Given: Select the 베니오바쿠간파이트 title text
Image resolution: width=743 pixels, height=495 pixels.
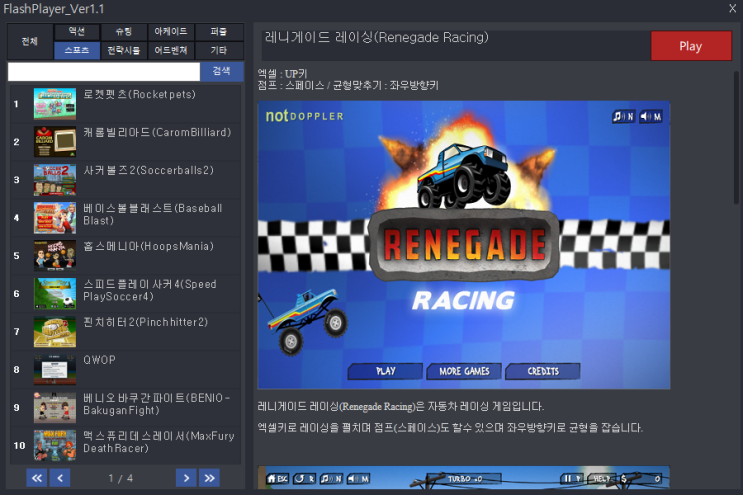Looking at the screenshot, I should tap(156, 404).
